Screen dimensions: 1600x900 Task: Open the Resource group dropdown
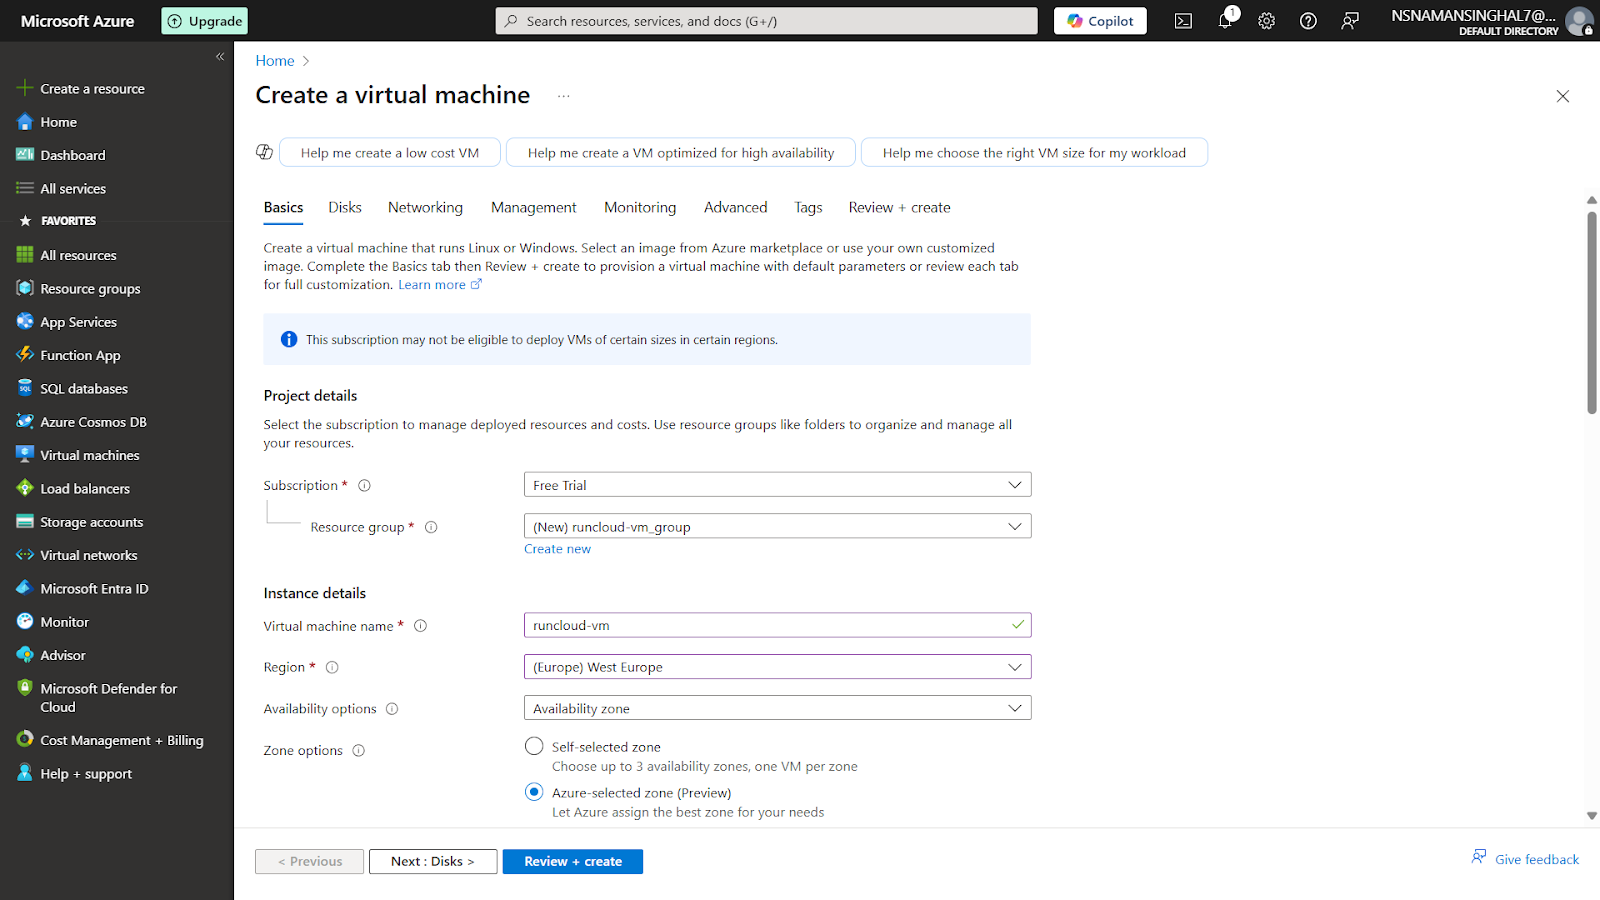pyautogui.click(x=777, y=527)
